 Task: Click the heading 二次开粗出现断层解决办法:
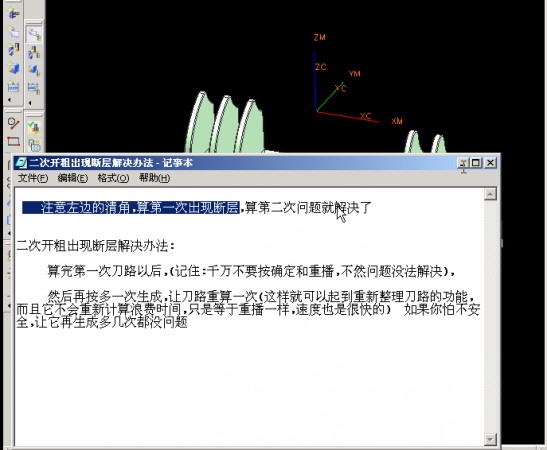click(x=96, y=246)
